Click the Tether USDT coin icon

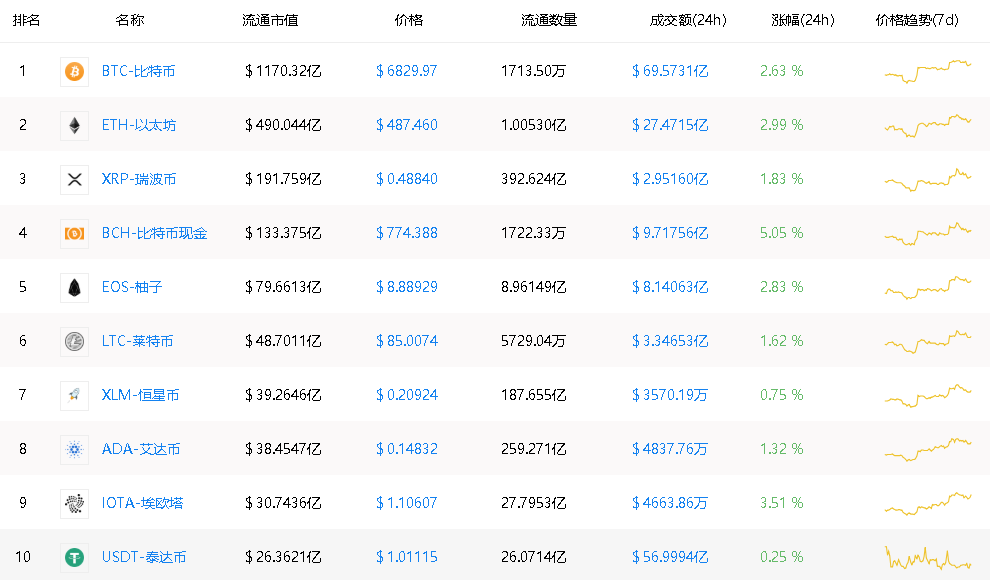click(x=75, y=557)
